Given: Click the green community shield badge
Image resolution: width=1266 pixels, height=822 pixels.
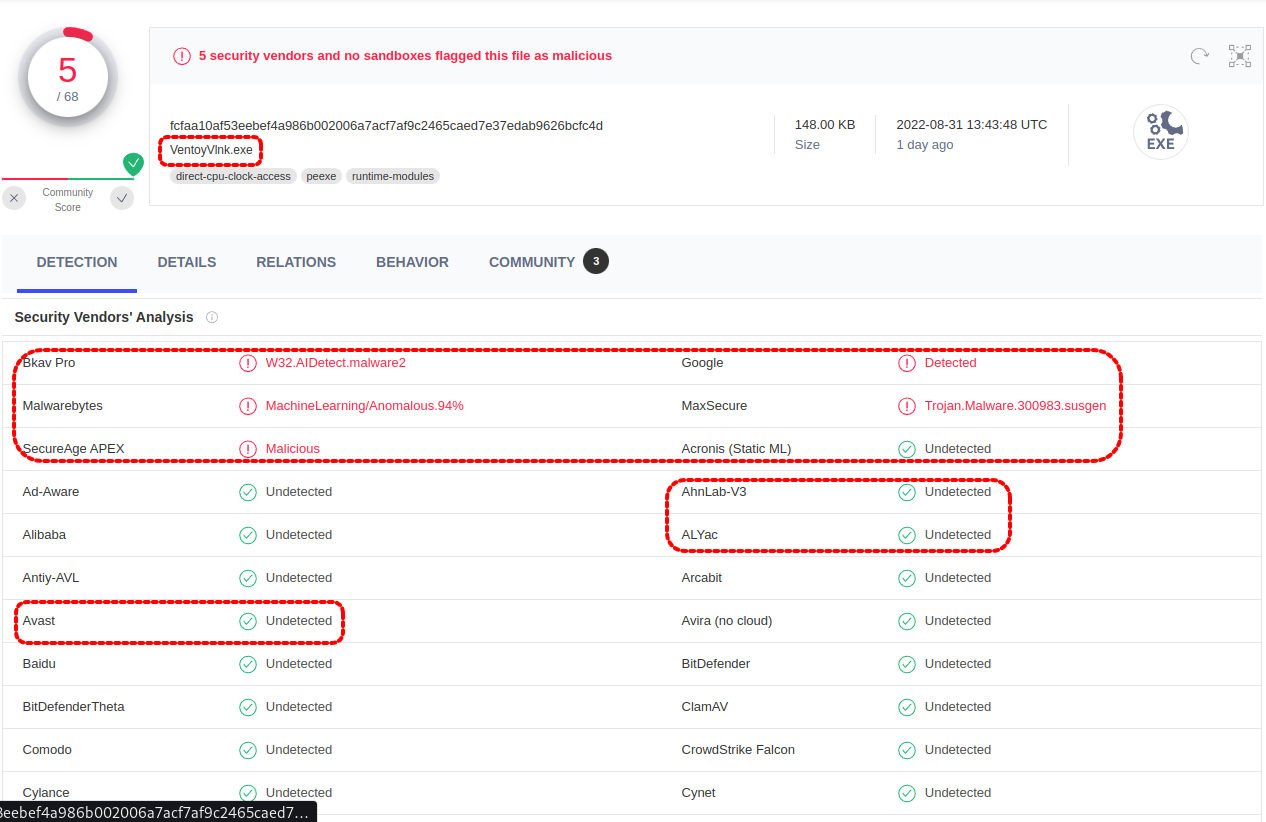Looking at the screenshot, I should tap(133, 163).
